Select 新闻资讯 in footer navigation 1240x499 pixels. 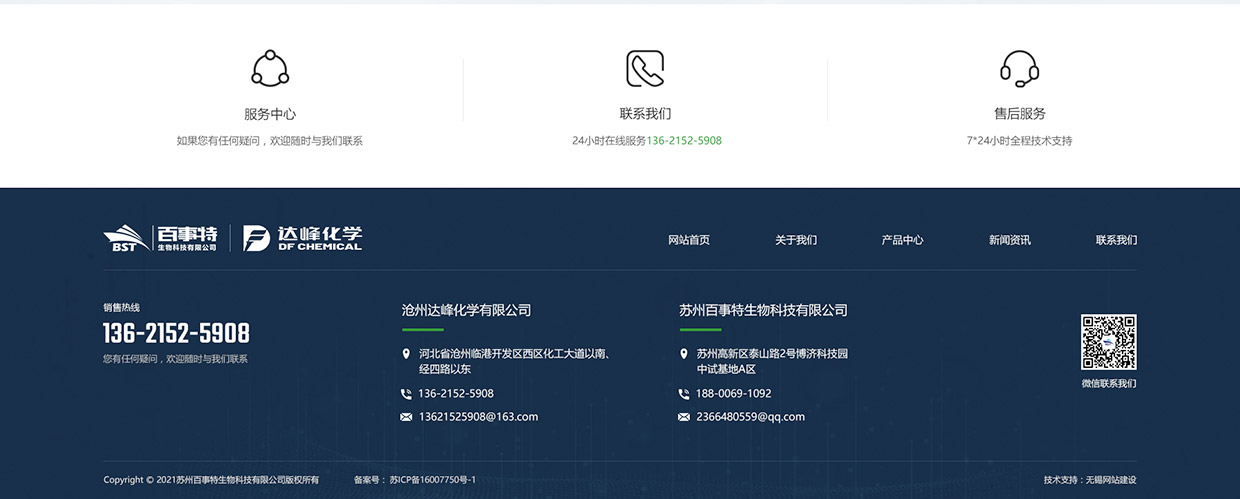click(x=1009, y=240)
